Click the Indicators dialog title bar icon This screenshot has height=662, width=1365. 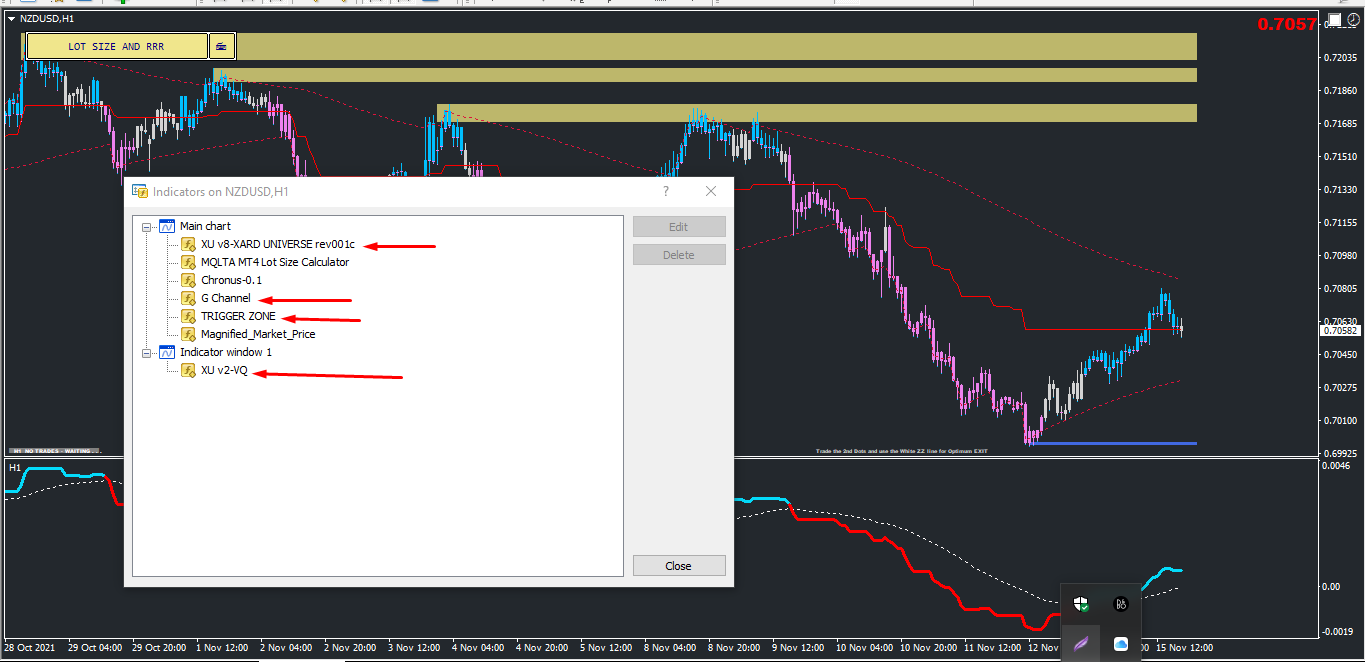coord(140,191)
